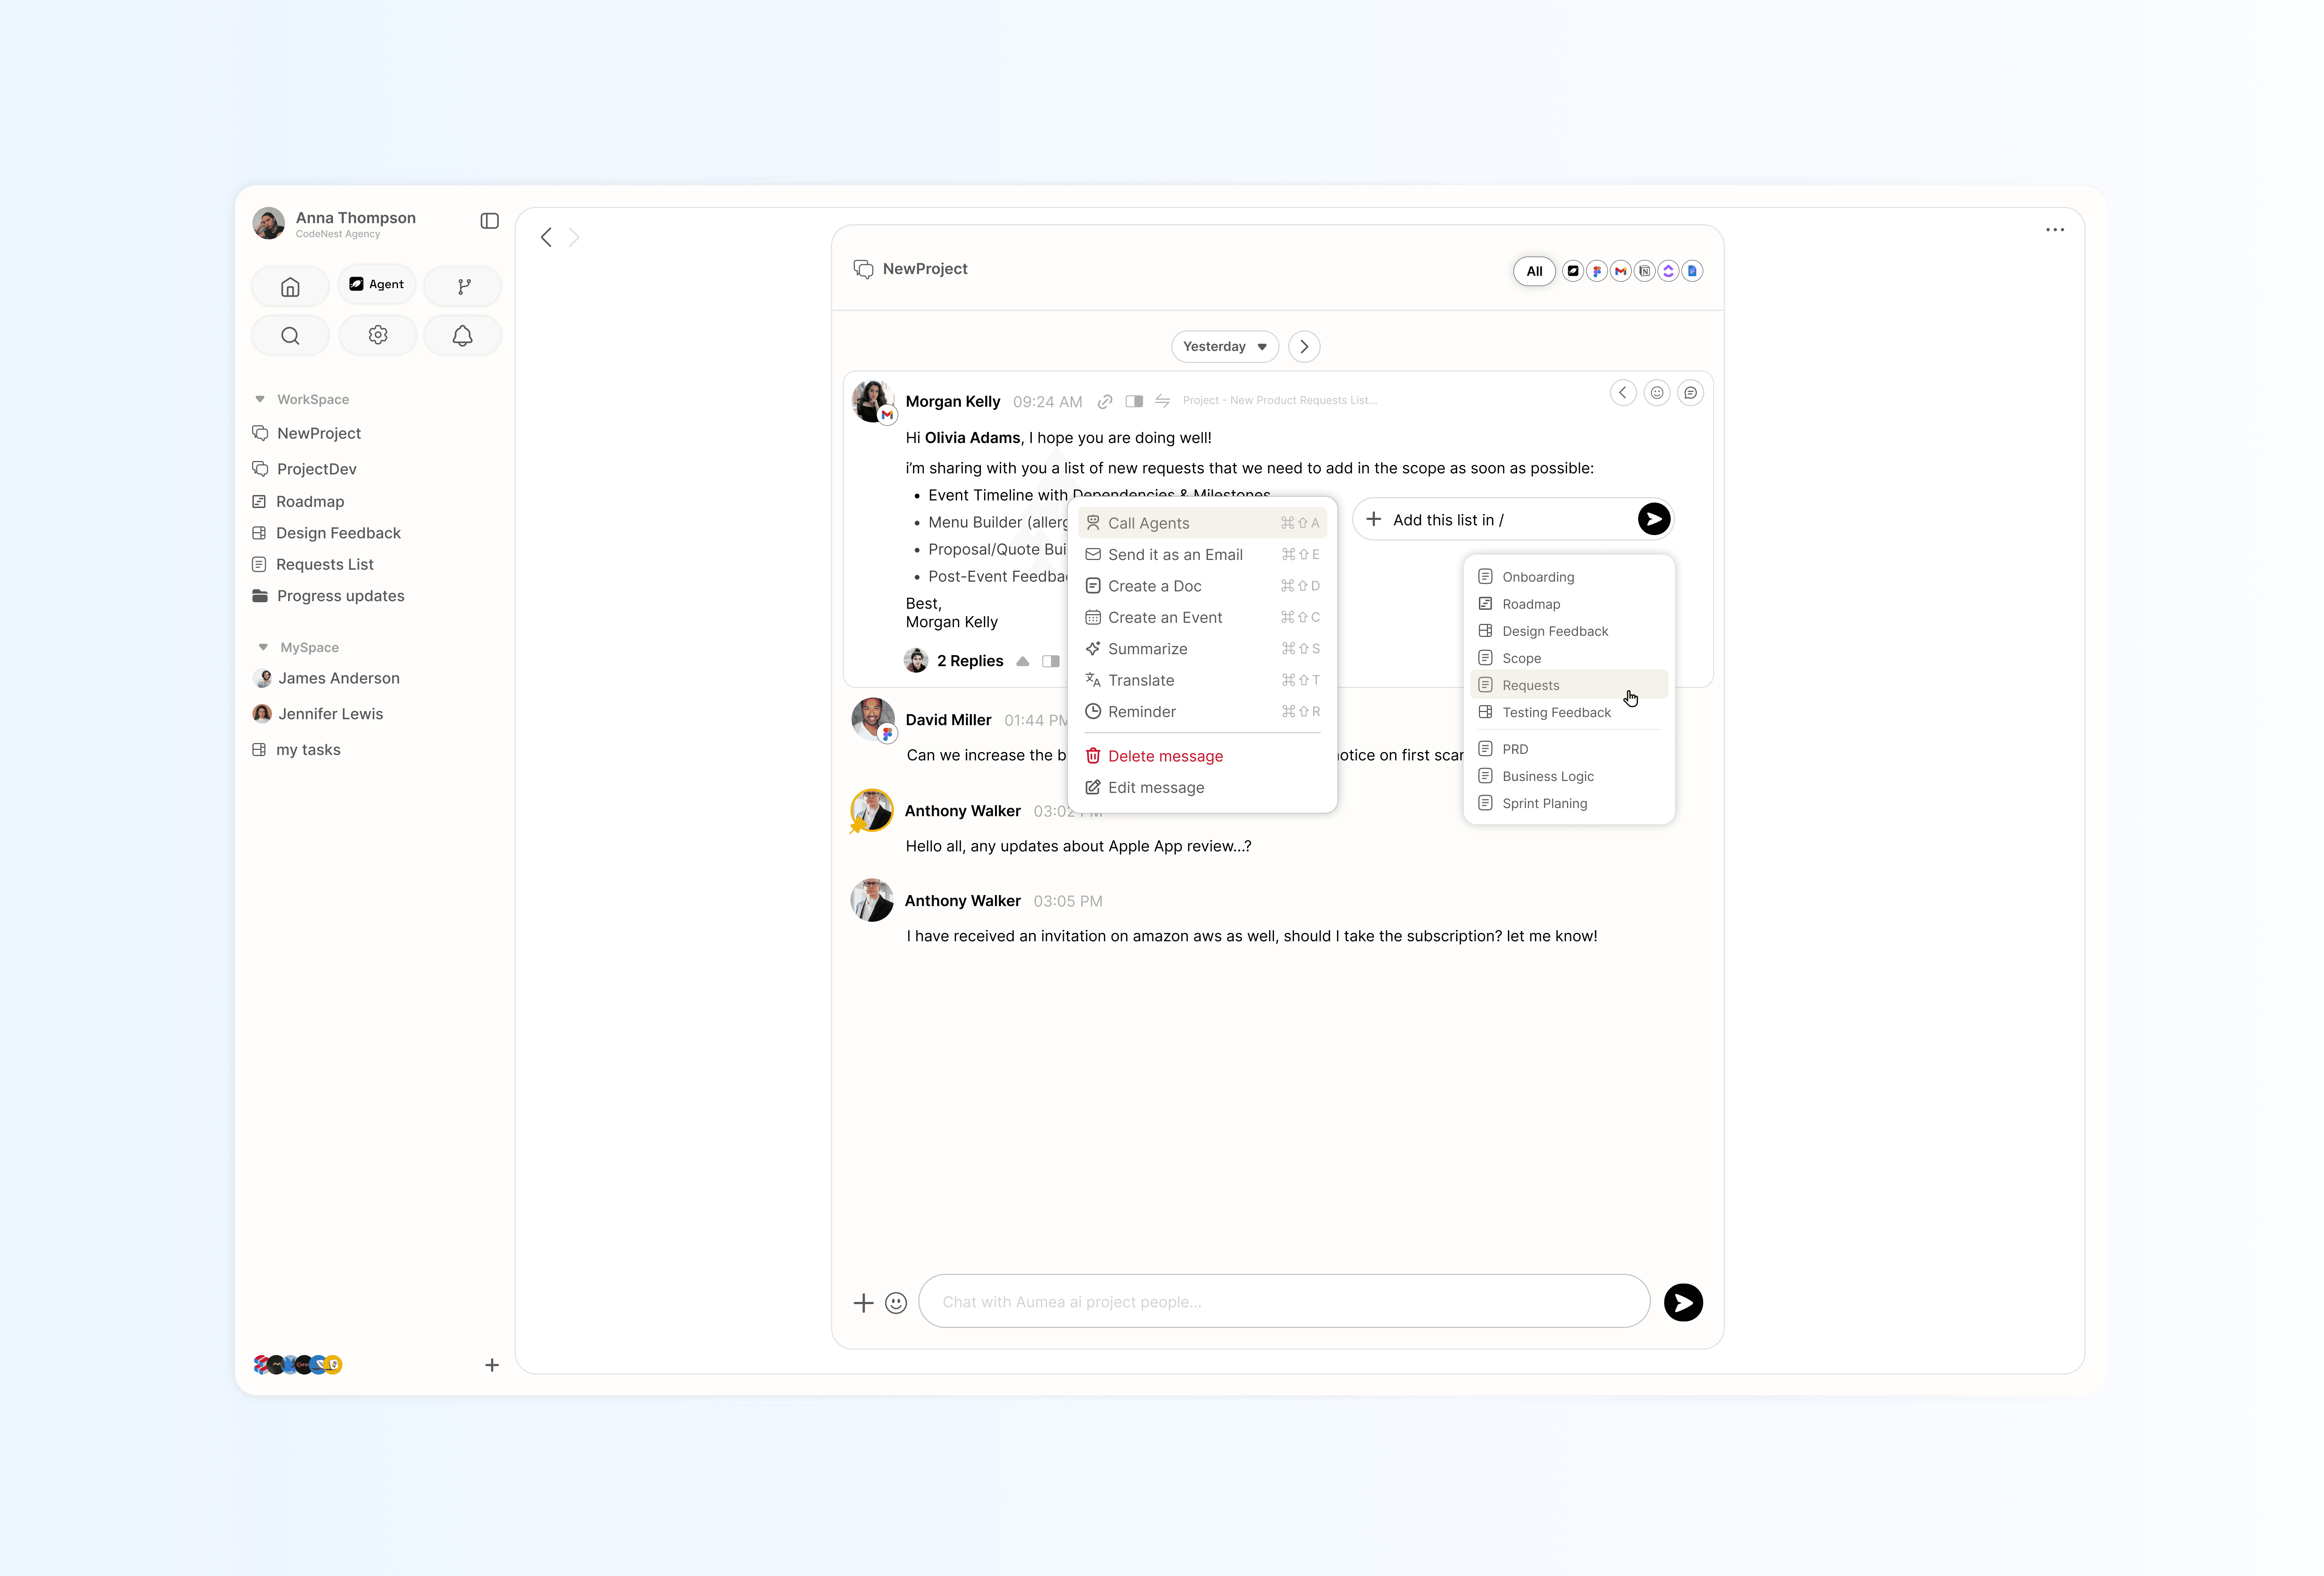Click Delete message in the context menu
The image size is (2324, 1576).
tap(1203, 756)
